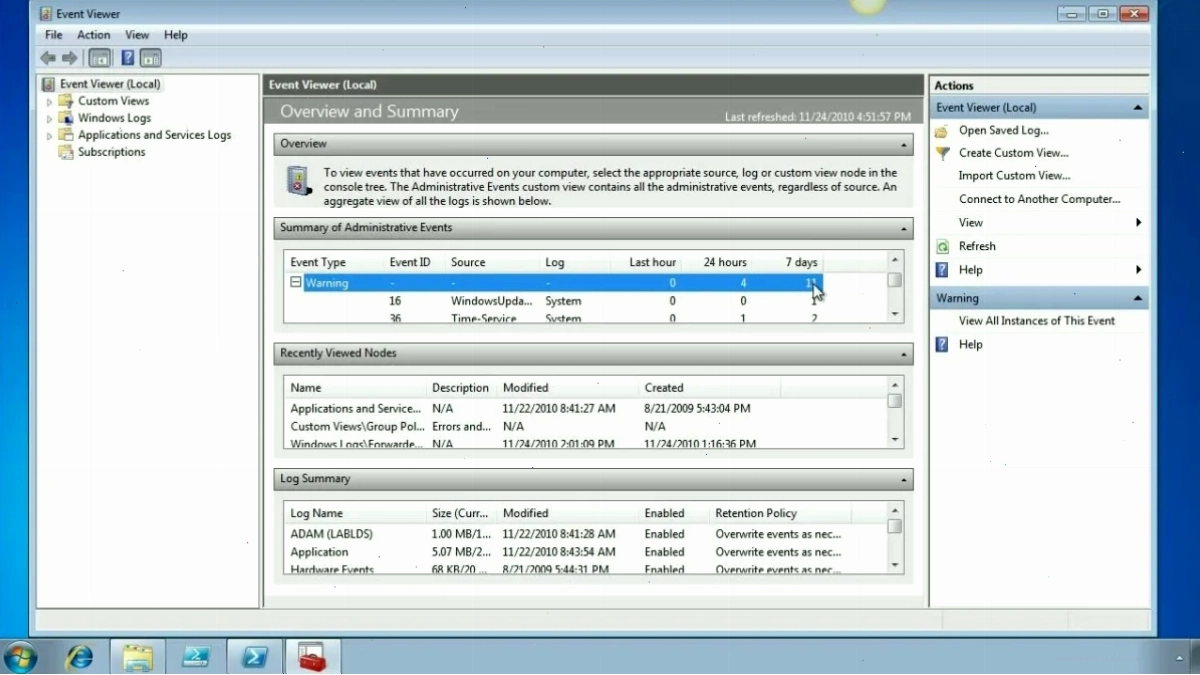Screen dimensions: 1200x675
Task: Click Create Custom View action
Action: [1014, 153]
